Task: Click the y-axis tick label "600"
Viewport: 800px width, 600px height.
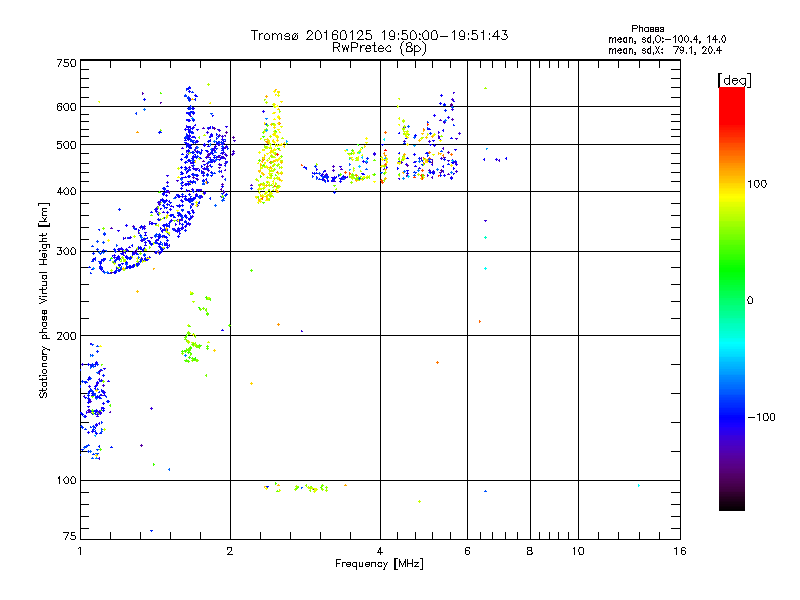Action: 66,107
